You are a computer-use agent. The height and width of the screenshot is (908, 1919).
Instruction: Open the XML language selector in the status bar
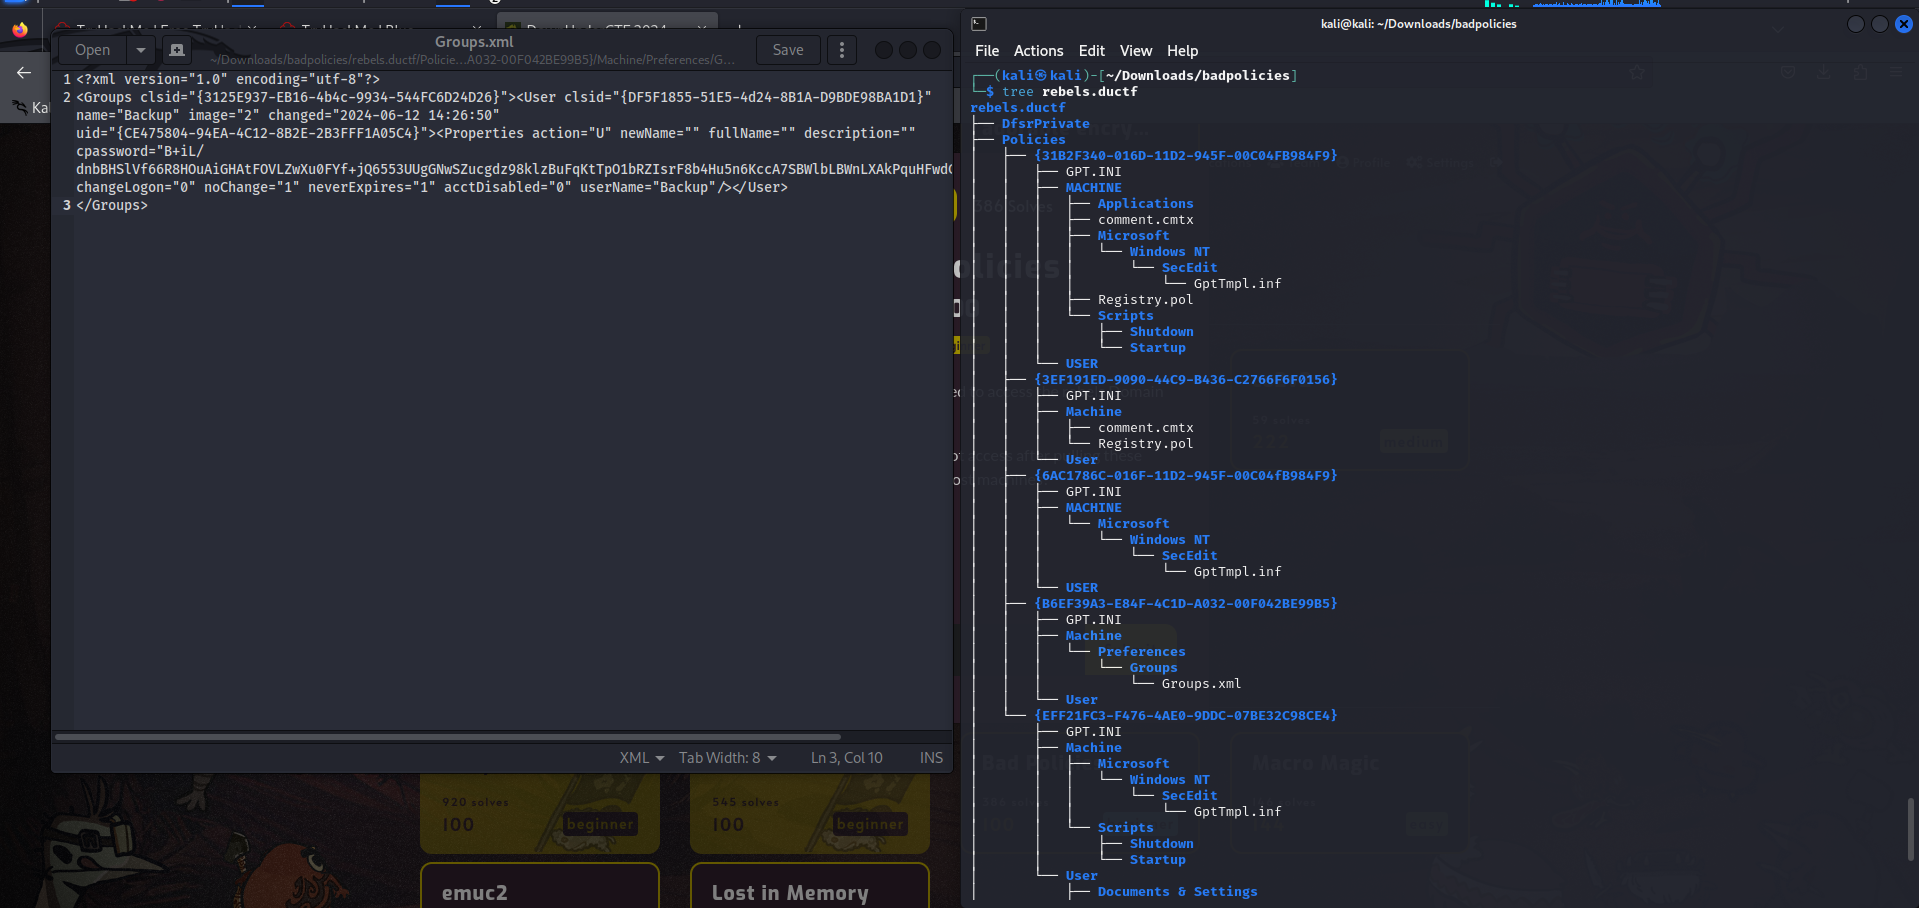pyautogui.click(x=641, y=758)
